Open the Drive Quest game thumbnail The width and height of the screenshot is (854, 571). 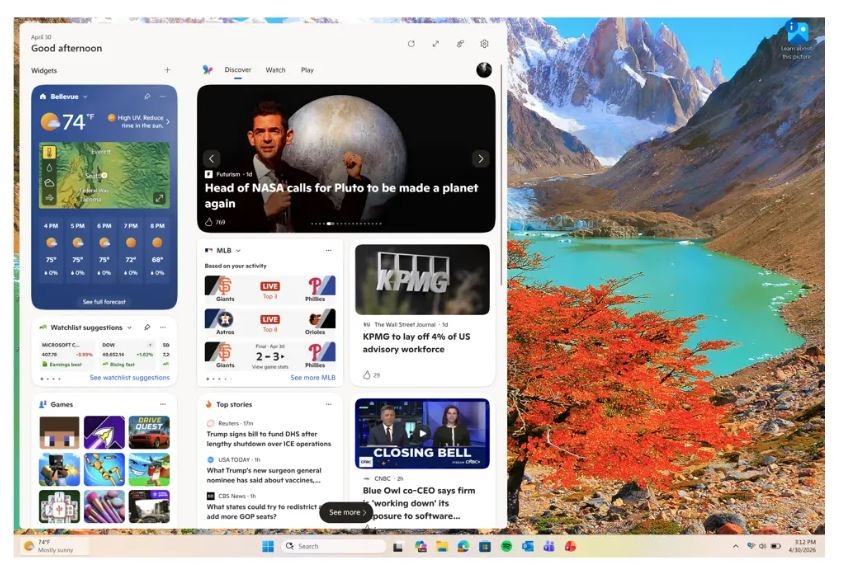149,432
